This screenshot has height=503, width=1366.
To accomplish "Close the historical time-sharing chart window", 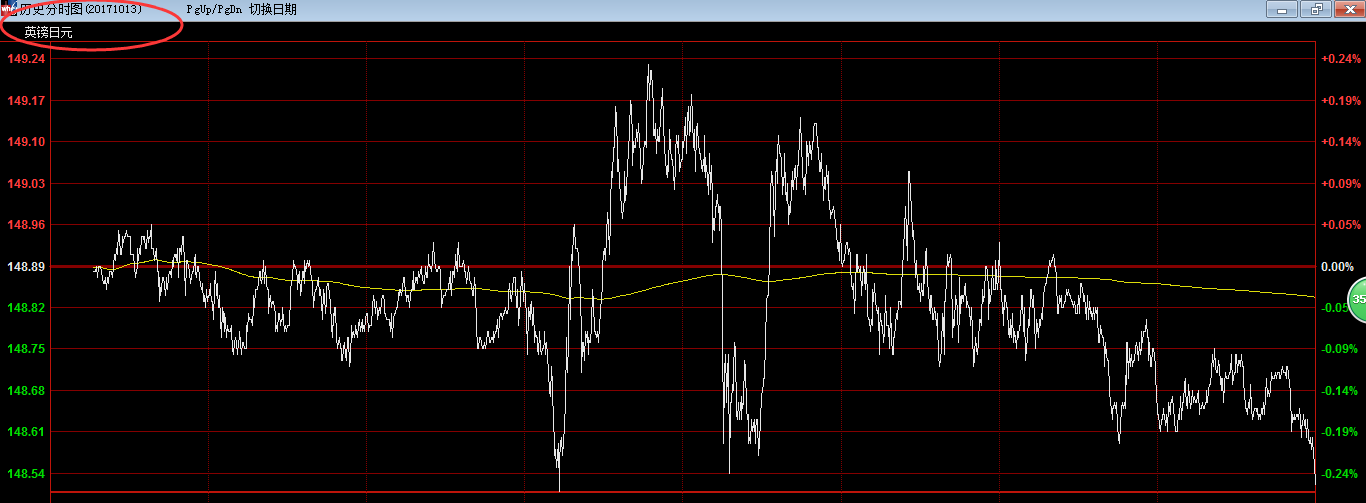I will click(x=1348, y=10).
